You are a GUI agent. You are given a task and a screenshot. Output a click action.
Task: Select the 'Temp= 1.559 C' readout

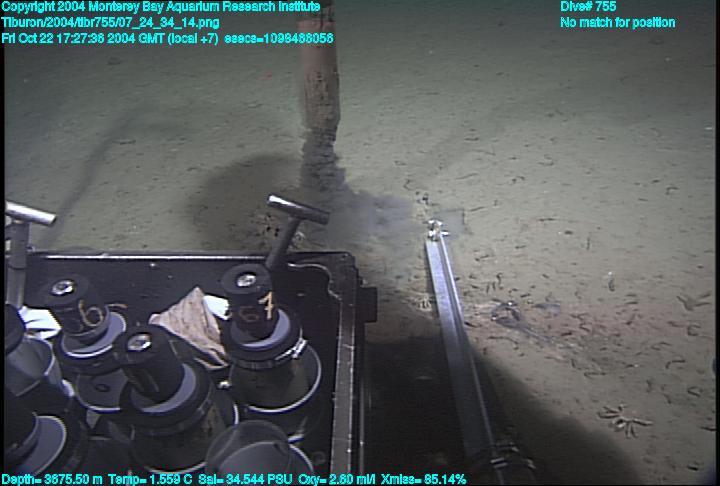coord(151,479)
